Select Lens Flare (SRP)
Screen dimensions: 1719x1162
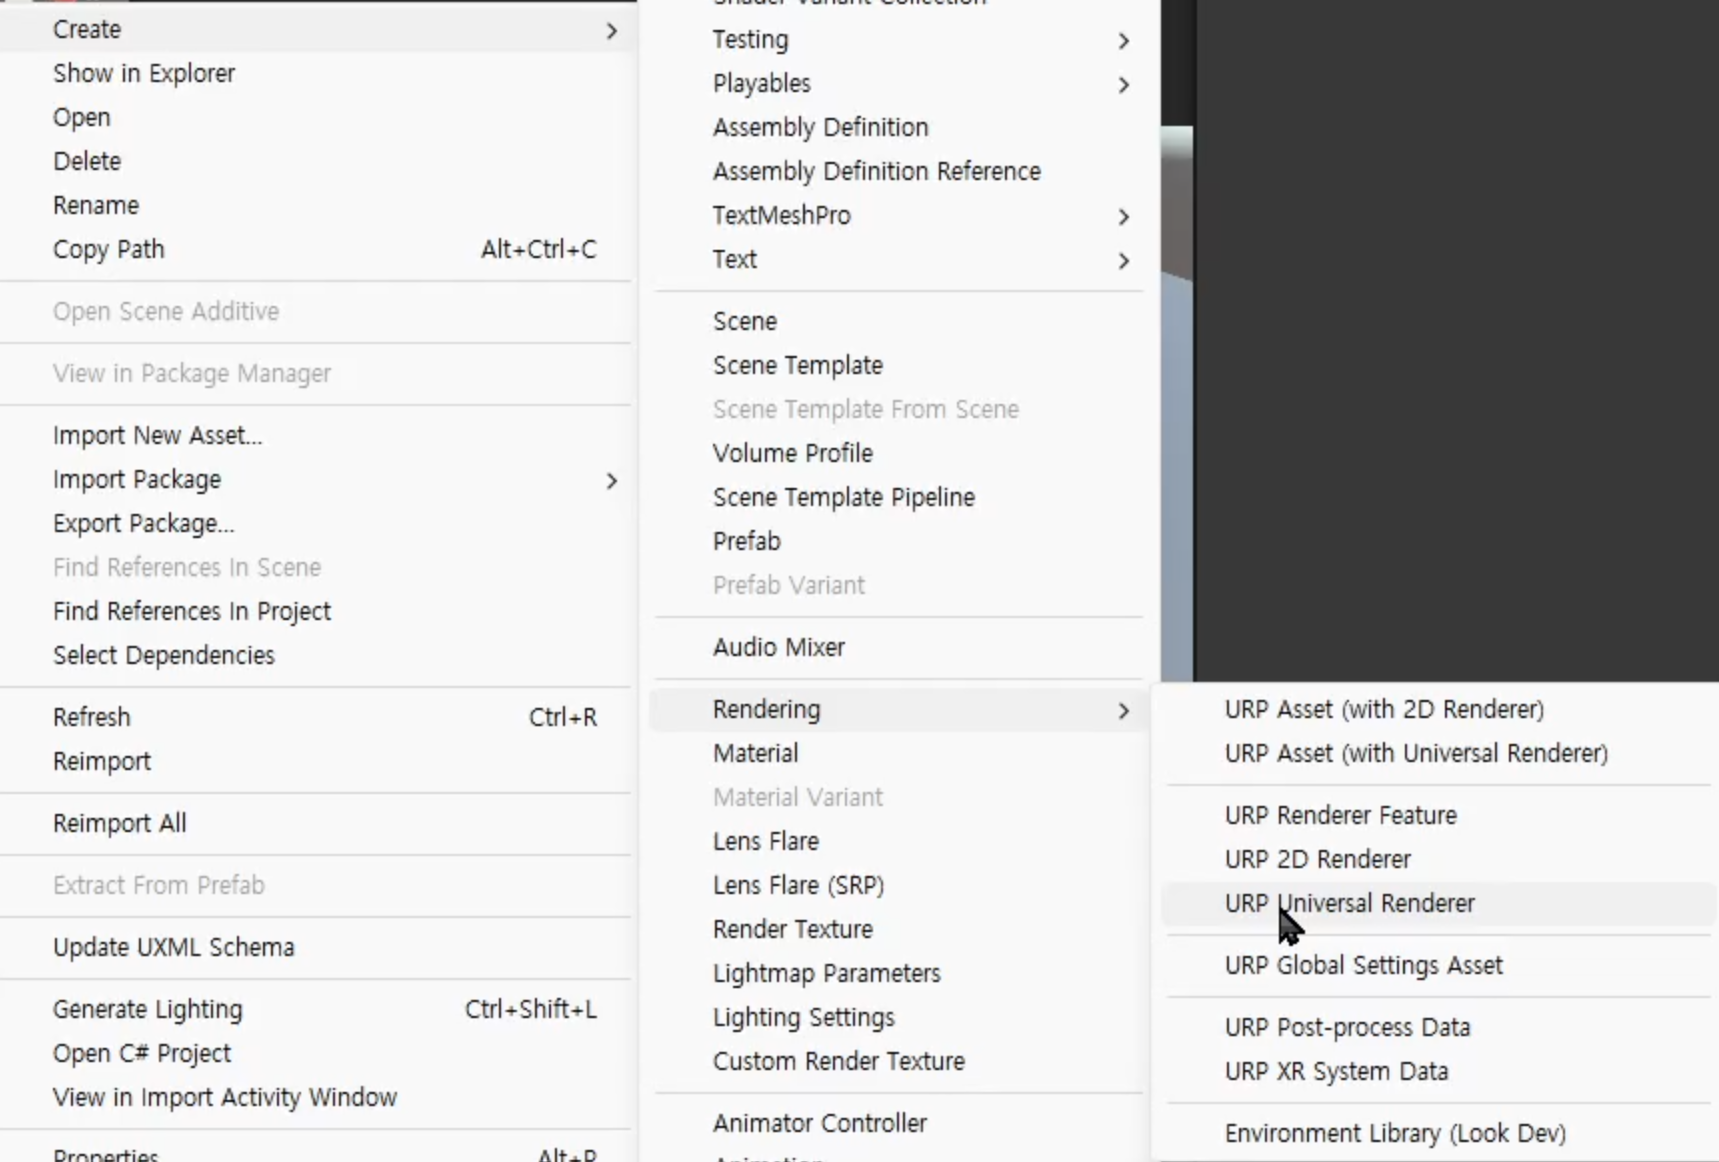(898, 886)
